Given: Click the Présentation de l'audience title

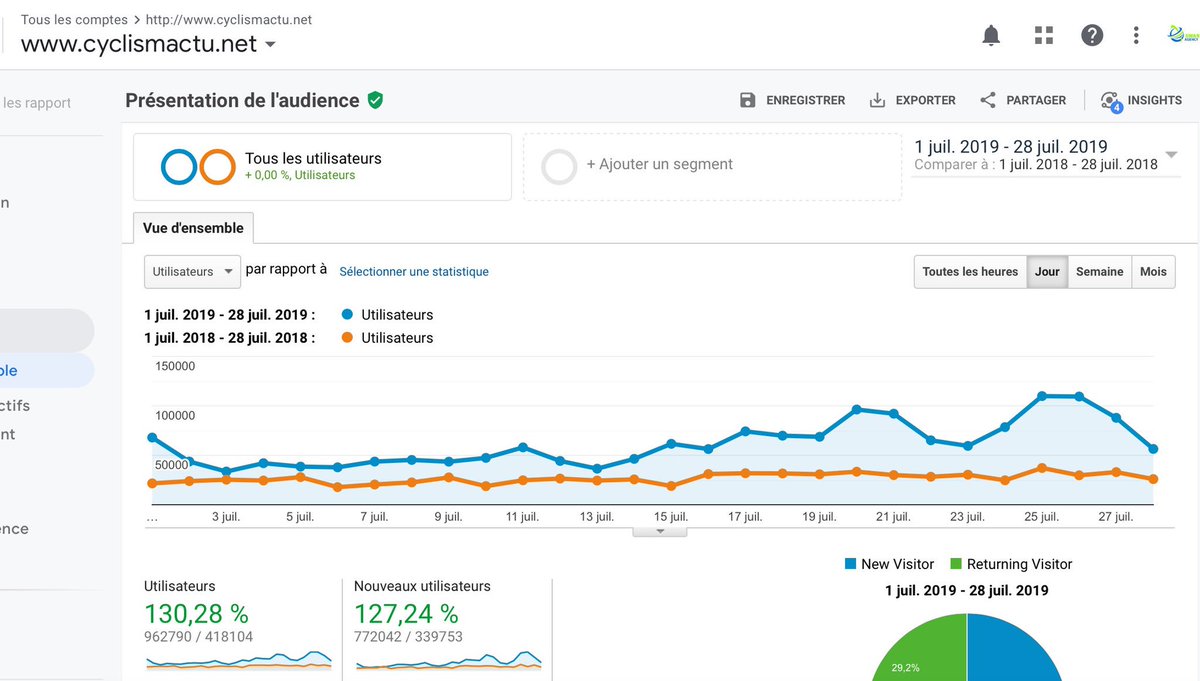Looking at the screenshot, I should click(x=242, y=100).
